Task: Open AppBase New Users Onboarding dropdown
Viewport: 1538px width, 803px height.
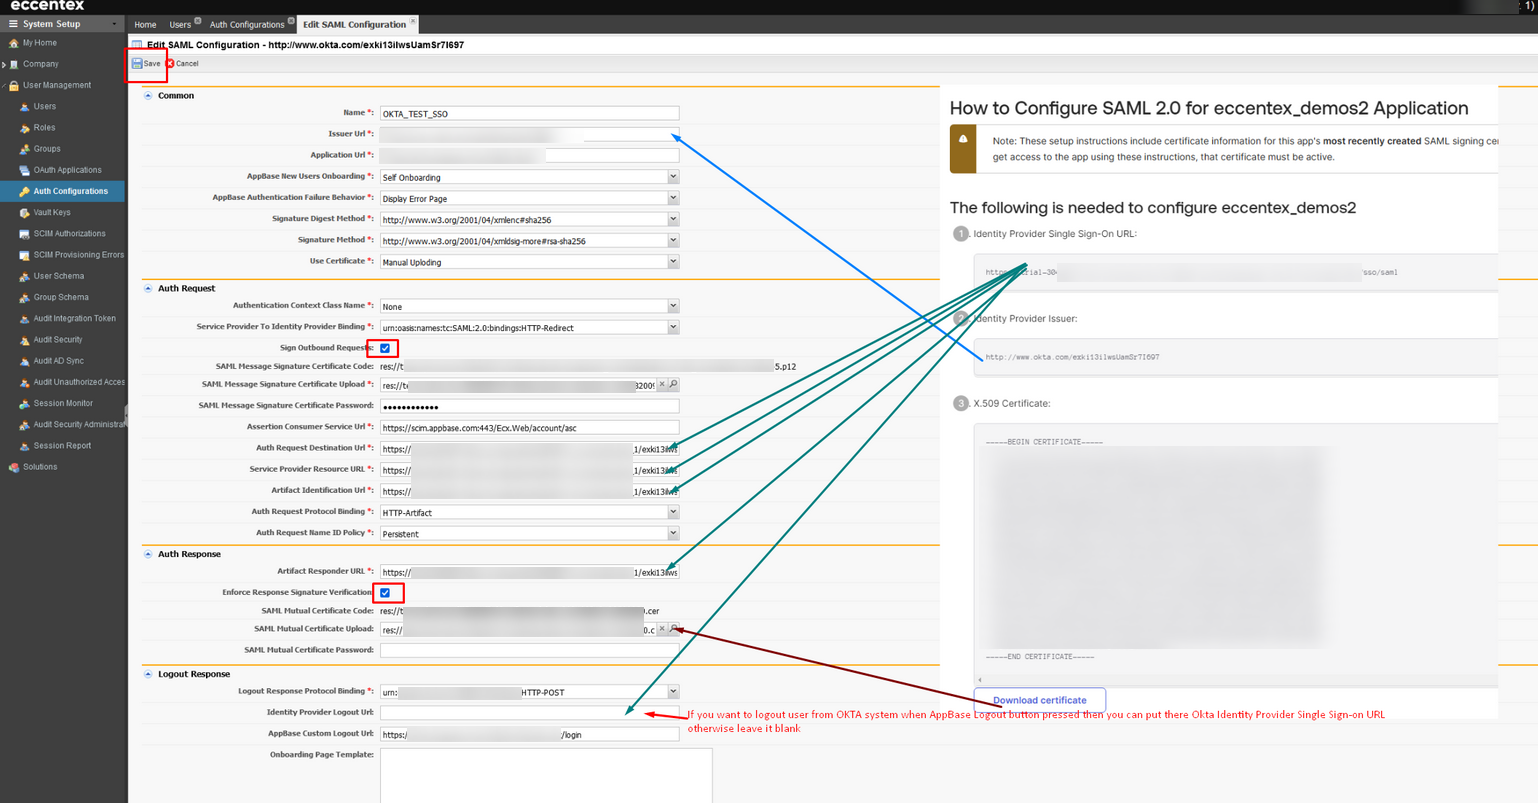Action: (673, 177)
